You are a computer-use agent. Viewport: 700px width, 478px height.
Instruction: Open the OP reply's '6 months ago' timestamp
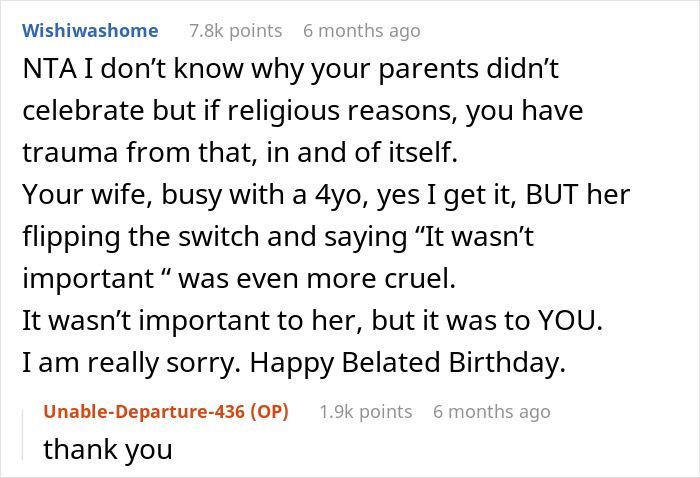coord(491,411)
